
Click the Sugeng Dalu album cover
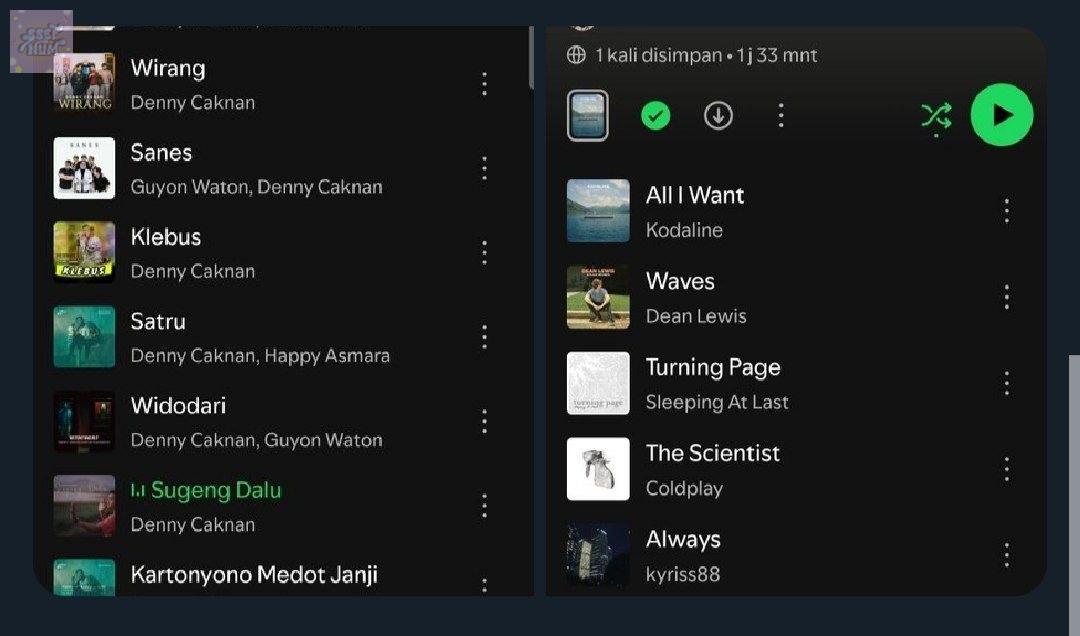[x=84, y=506]
